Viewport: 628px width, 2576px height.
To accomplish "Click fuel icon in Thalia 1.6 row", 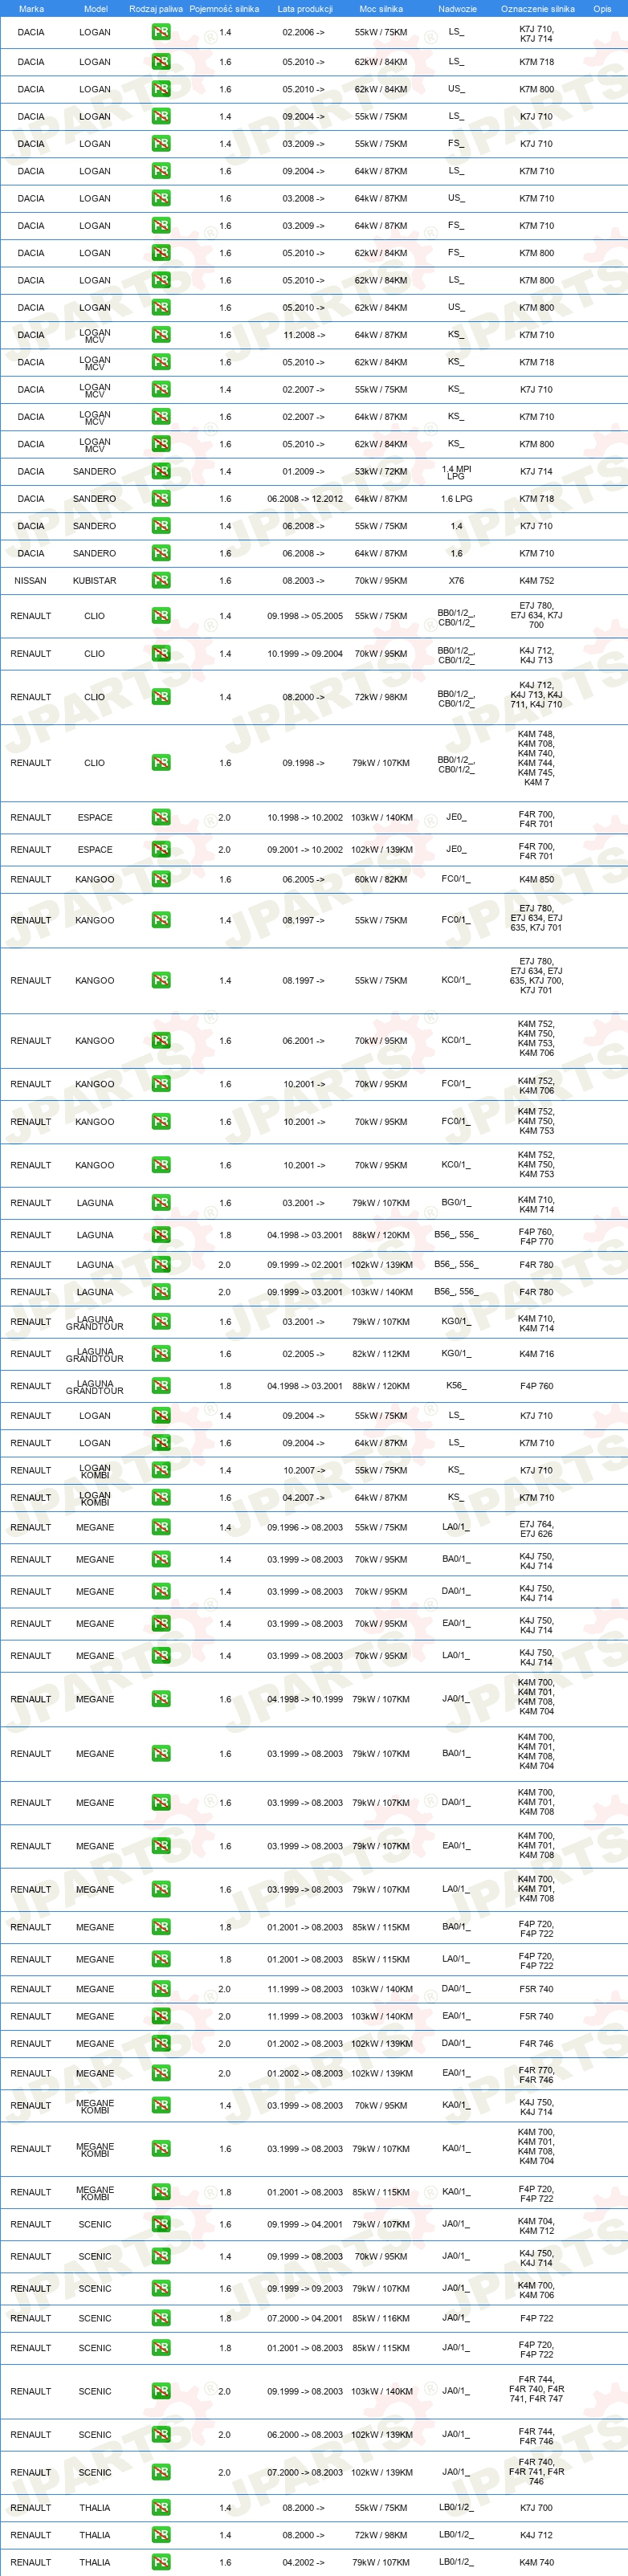I will click(x=160, y=2562).
